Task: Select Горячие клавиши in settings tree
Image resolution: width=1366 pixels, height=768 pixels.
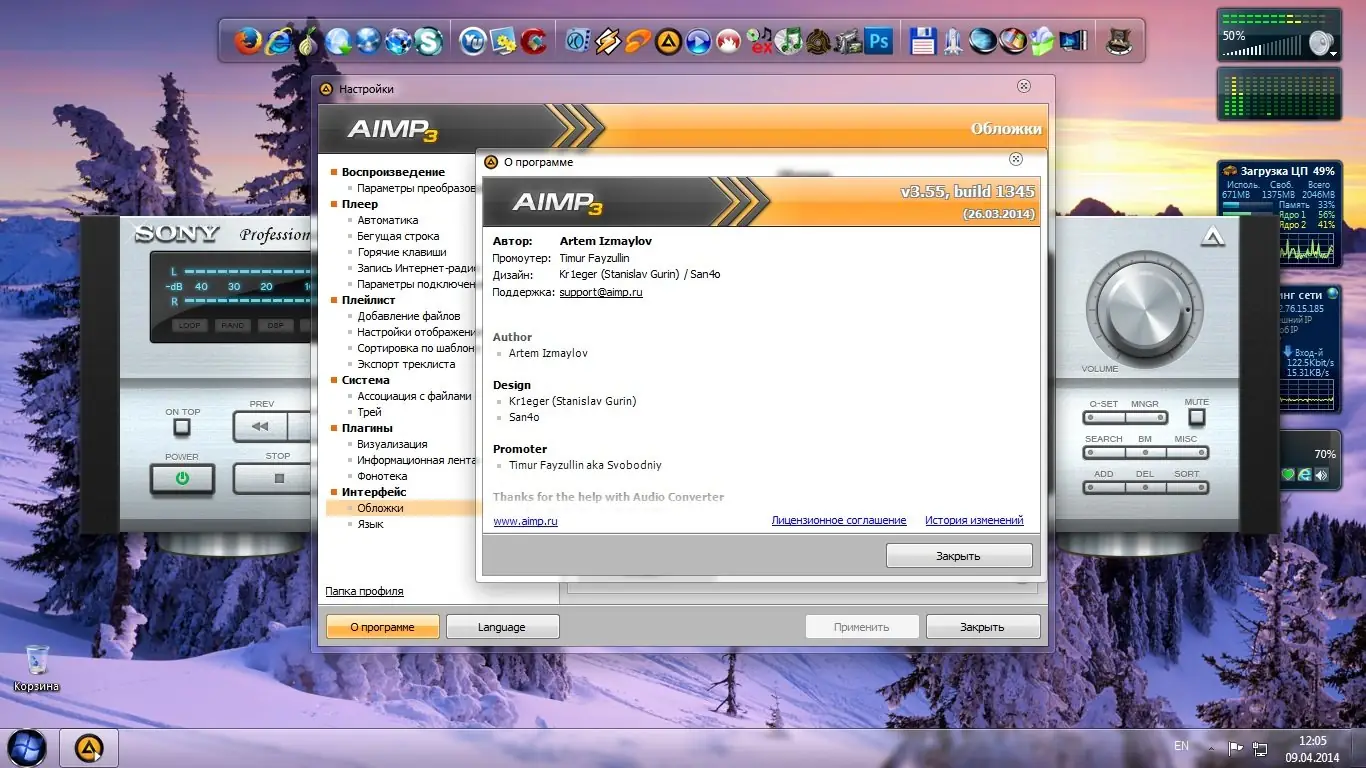Action: point(402,252)
